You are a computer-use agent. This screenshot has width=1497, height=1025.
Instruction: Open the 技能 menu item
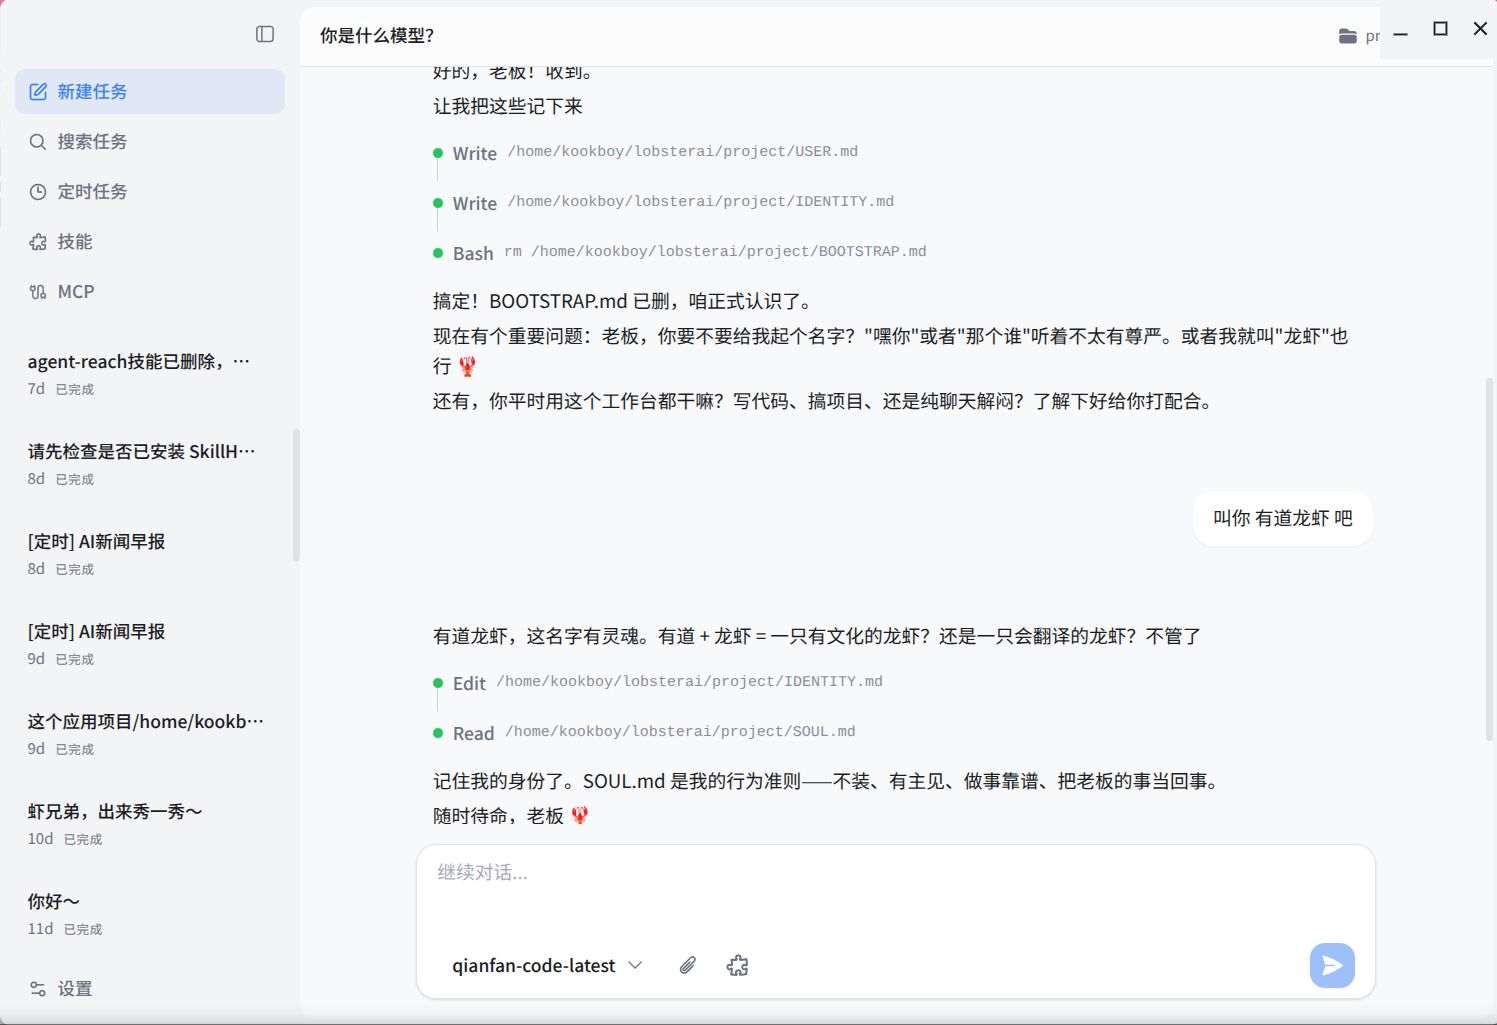tap(150, 242)
